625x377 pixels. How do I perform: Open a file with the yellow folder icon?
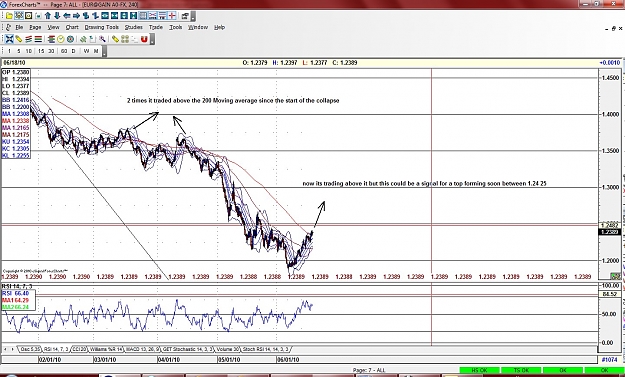(x=9, y=16)
